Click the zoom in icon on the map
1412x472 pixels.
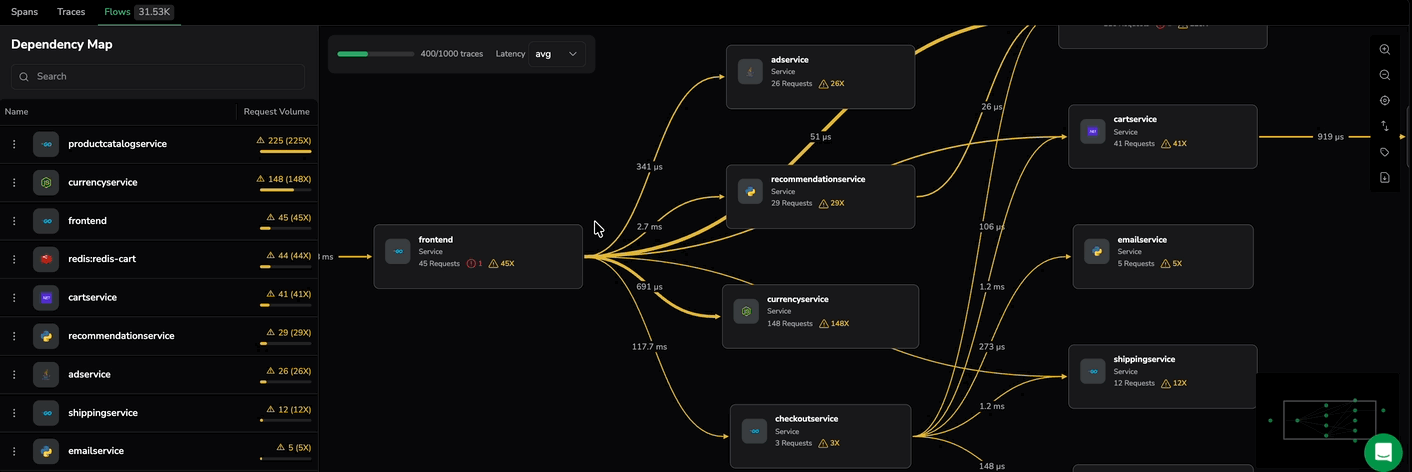tap(1385, 50)
